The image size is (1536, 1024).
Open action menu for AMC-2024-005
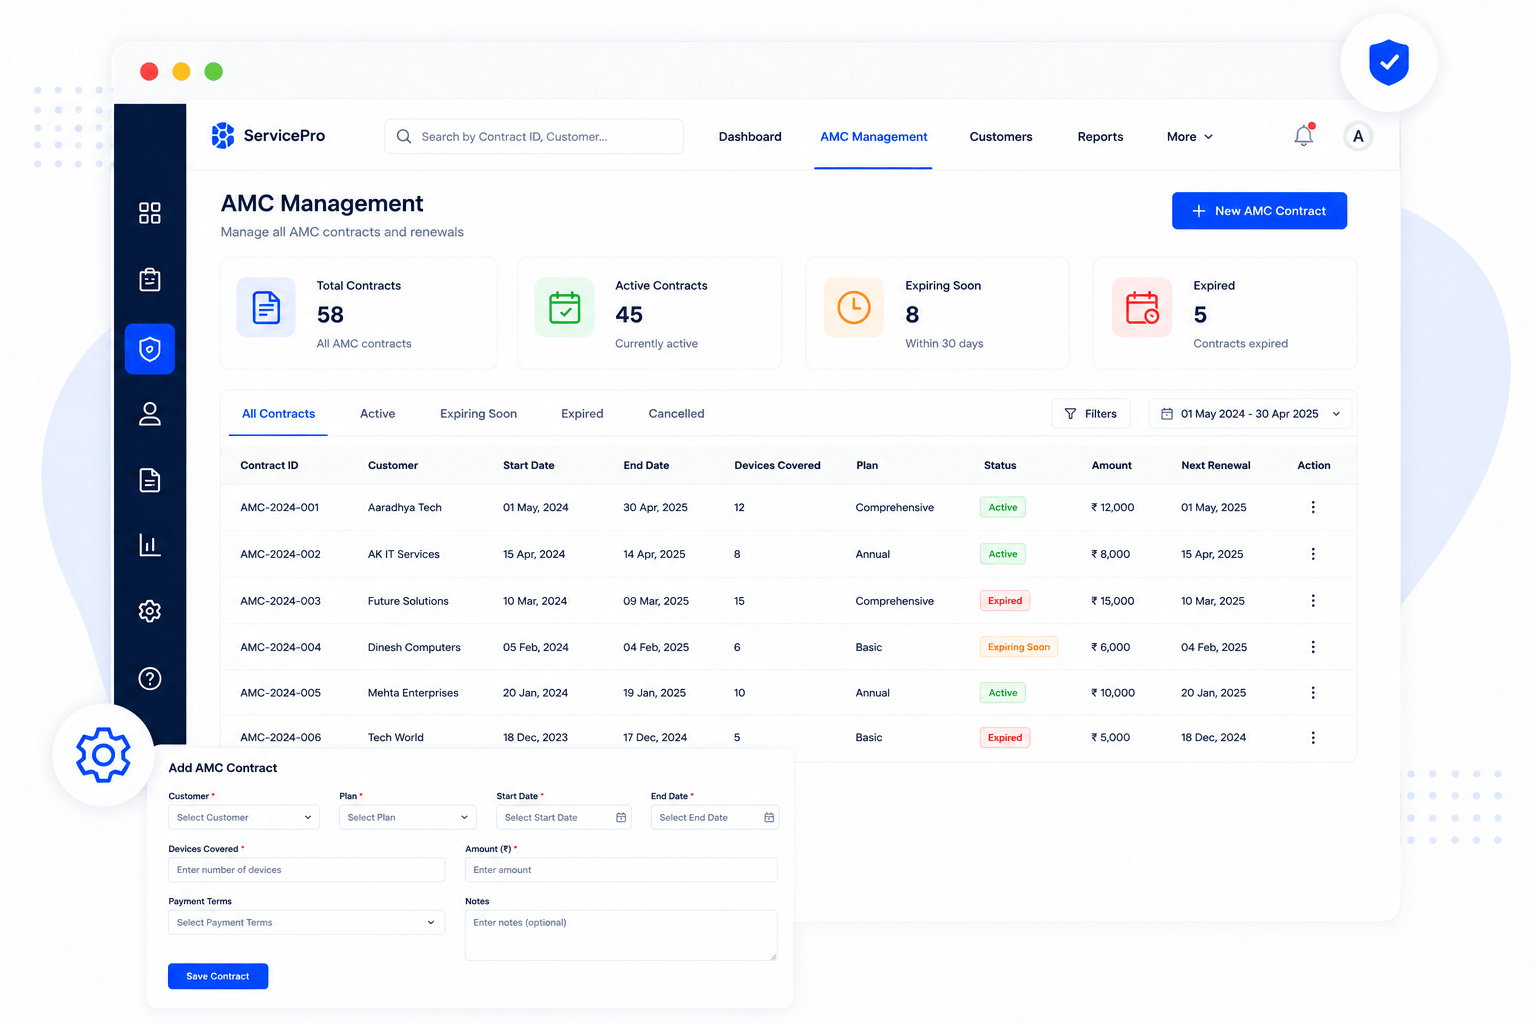[x=1313, y=693]
